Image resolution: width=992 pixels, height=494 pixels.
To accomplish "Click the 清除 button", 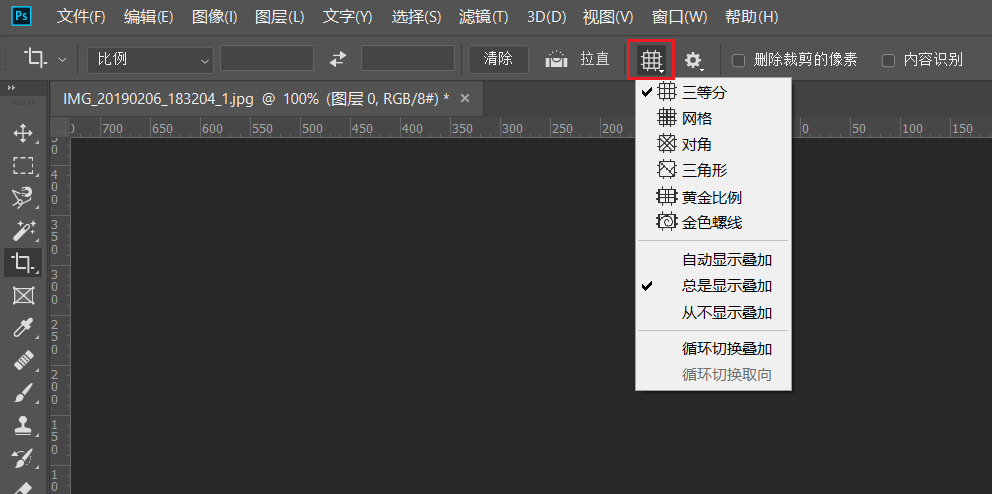I will coord(499,59).
